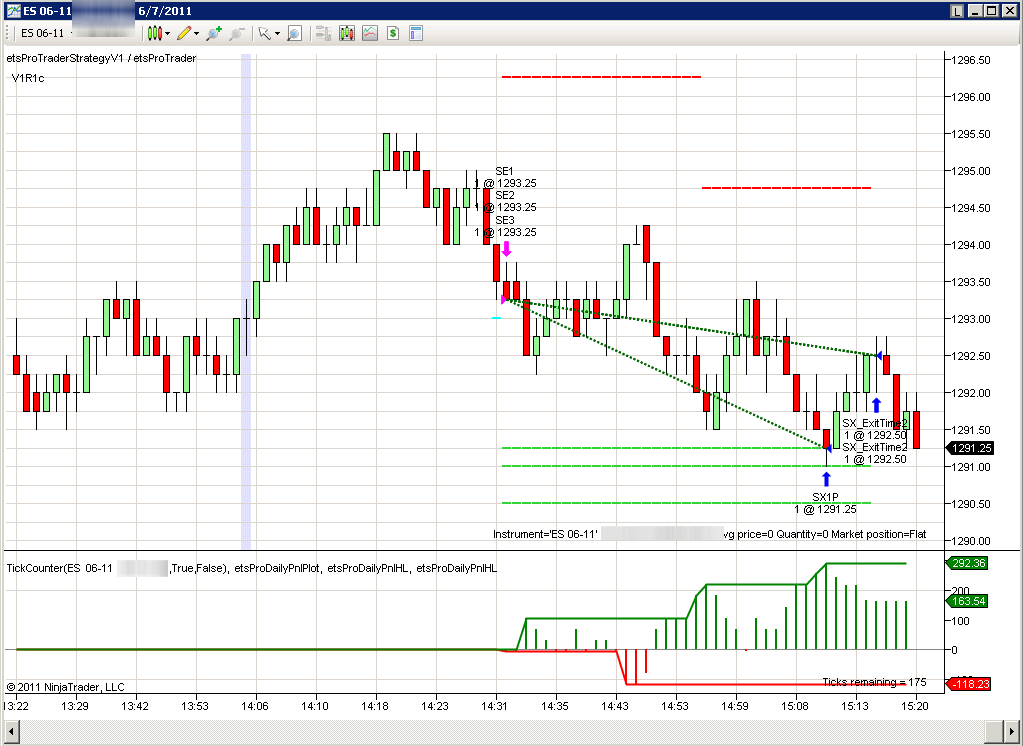Click the NinjaTrader chart icon in title bar

point(13,10)
